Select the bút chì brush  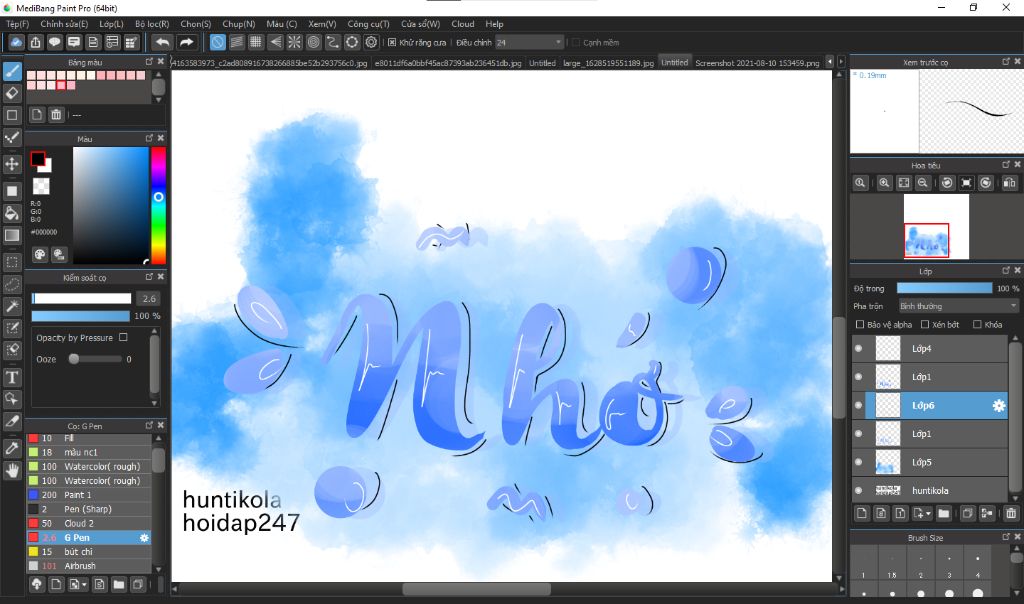coord(89,552)
